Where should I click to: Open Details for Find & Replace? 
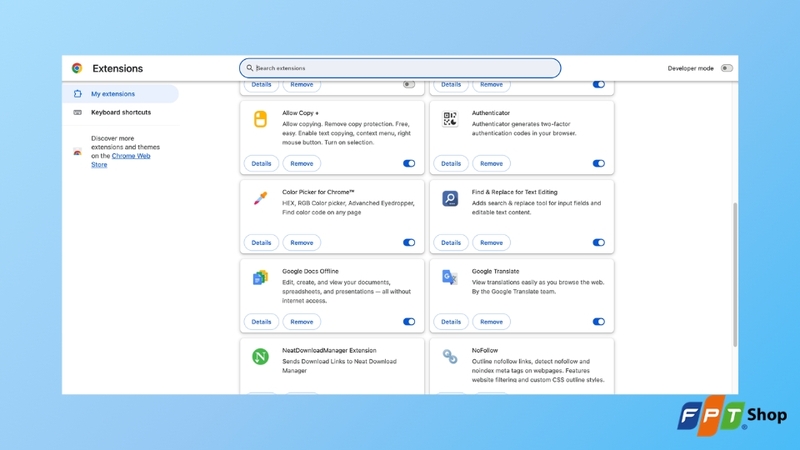(x=451, y=242)
